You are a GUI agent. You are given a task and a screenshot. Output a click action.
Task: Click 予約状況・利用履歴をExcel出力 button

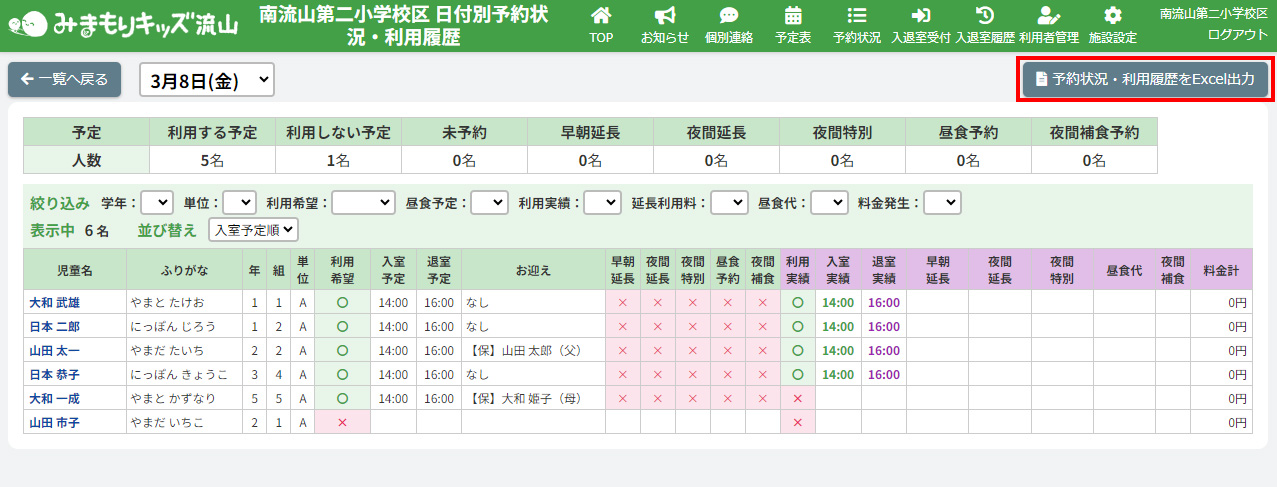coord(1145,79)
